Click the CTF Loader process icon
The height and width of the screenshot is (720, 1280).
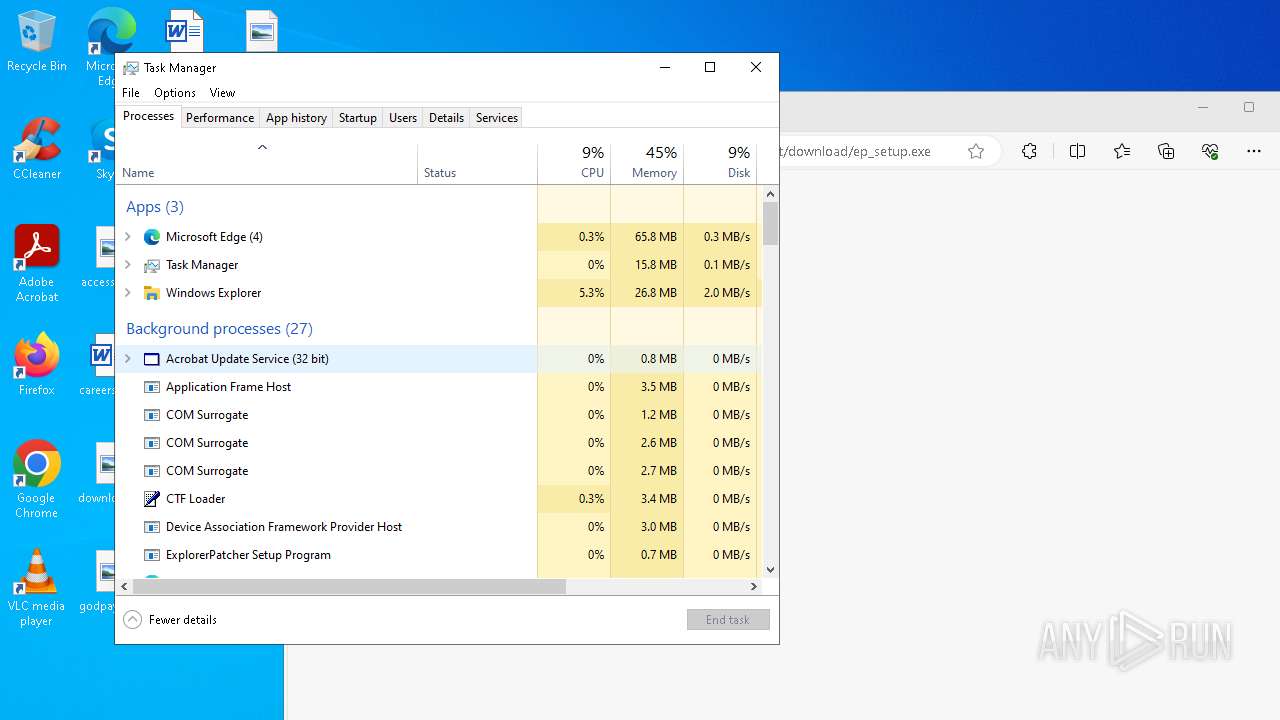(x=152, y=499)
